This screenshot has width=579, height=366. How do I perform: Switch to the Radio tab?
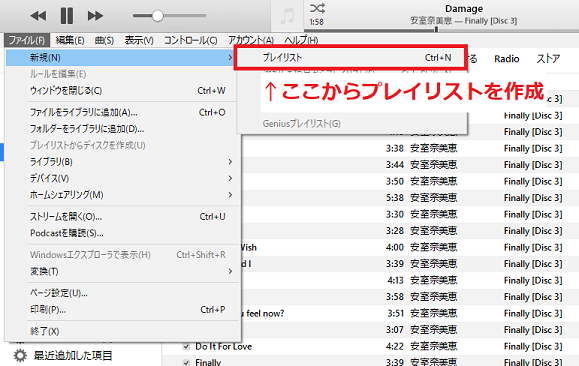point(507,59)
